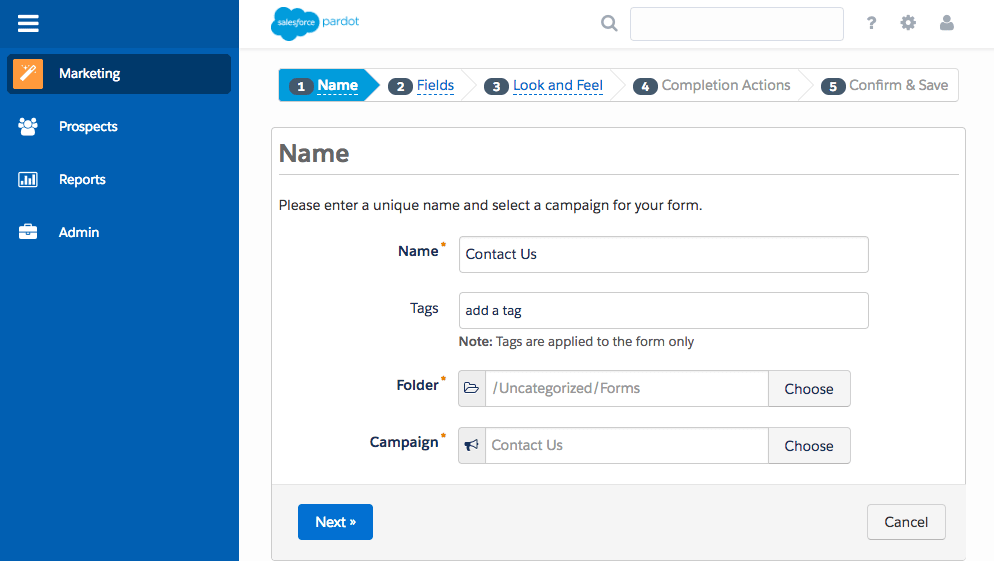Image resolution: width=994 pixels, height=561 pixels.
Task: Click the Admin briefcase icon
Action: coord(28,232)
